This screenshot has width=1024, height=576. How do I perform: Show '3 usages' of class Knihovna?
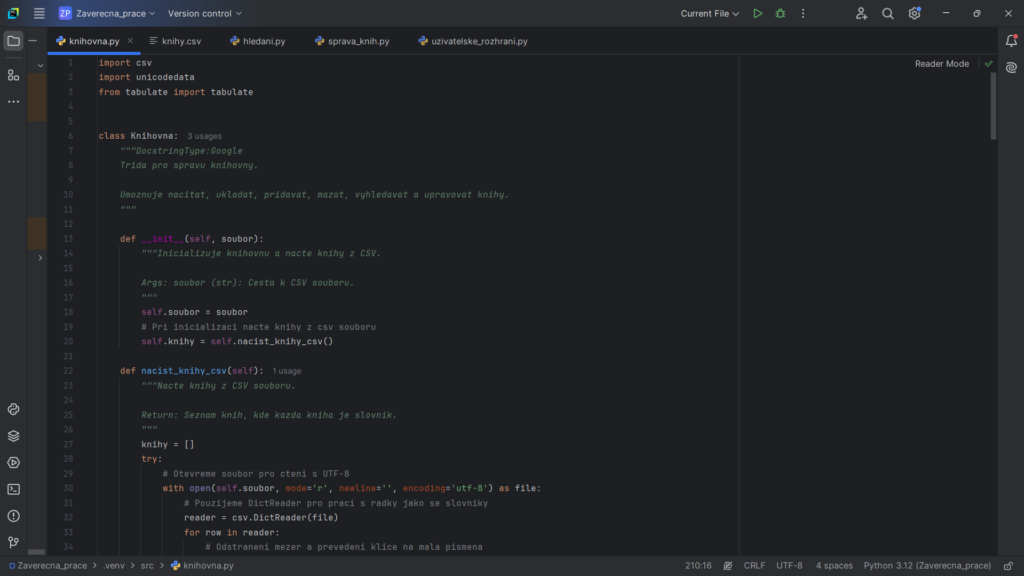(x=204, y=136)
